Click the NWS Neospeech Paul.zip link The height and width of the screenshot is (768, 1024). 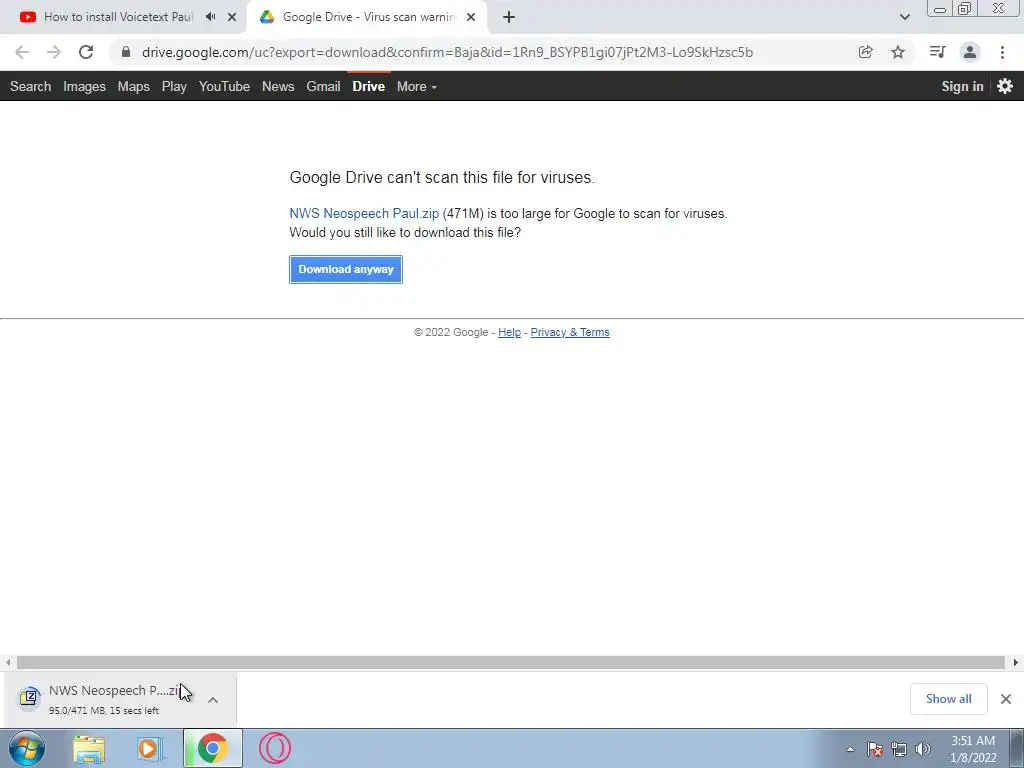(364, 214)
